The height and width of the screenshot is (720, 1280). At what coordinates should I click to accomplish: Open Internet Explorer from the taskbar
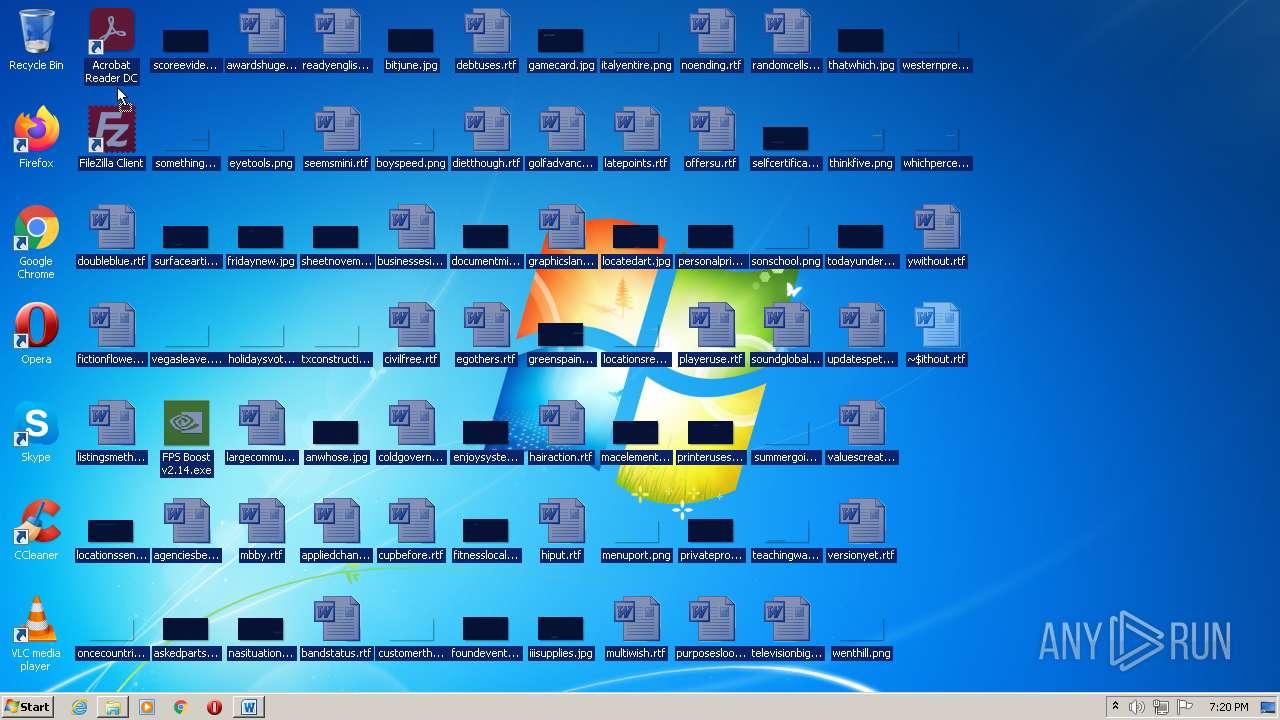(79, 707)
